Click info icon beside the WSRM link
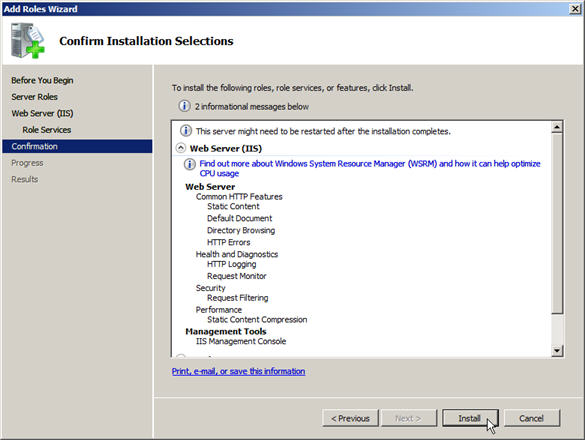This screenshot has width=585, height=440. tap(190, 164)
